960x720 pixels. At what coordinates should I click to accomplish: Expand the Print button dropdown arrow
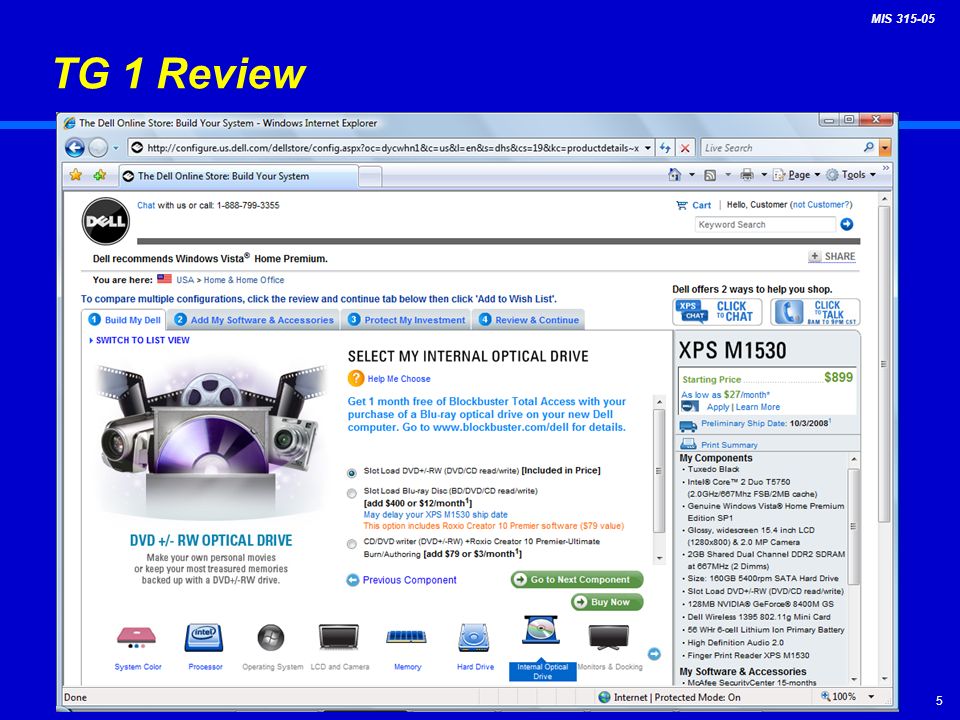(x=764, y=175)
